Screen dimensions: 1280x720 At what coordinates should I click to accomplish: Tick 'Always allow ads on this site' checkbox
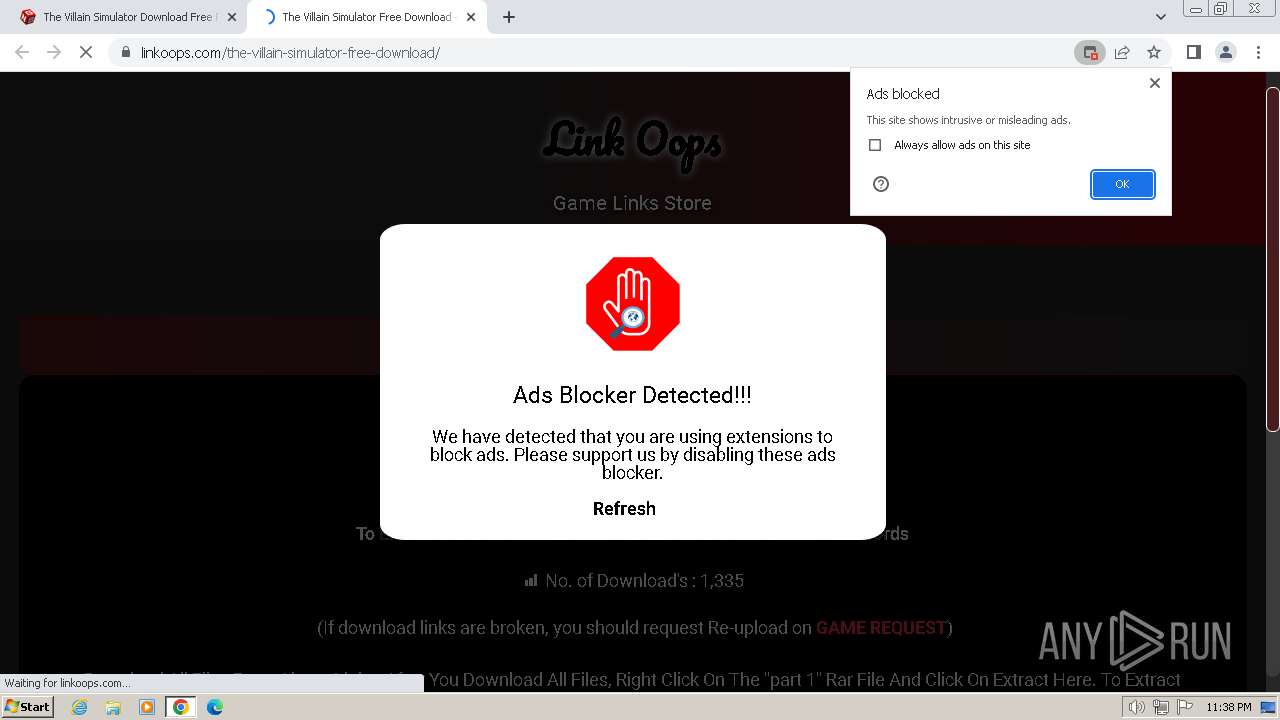coord(875,145)
